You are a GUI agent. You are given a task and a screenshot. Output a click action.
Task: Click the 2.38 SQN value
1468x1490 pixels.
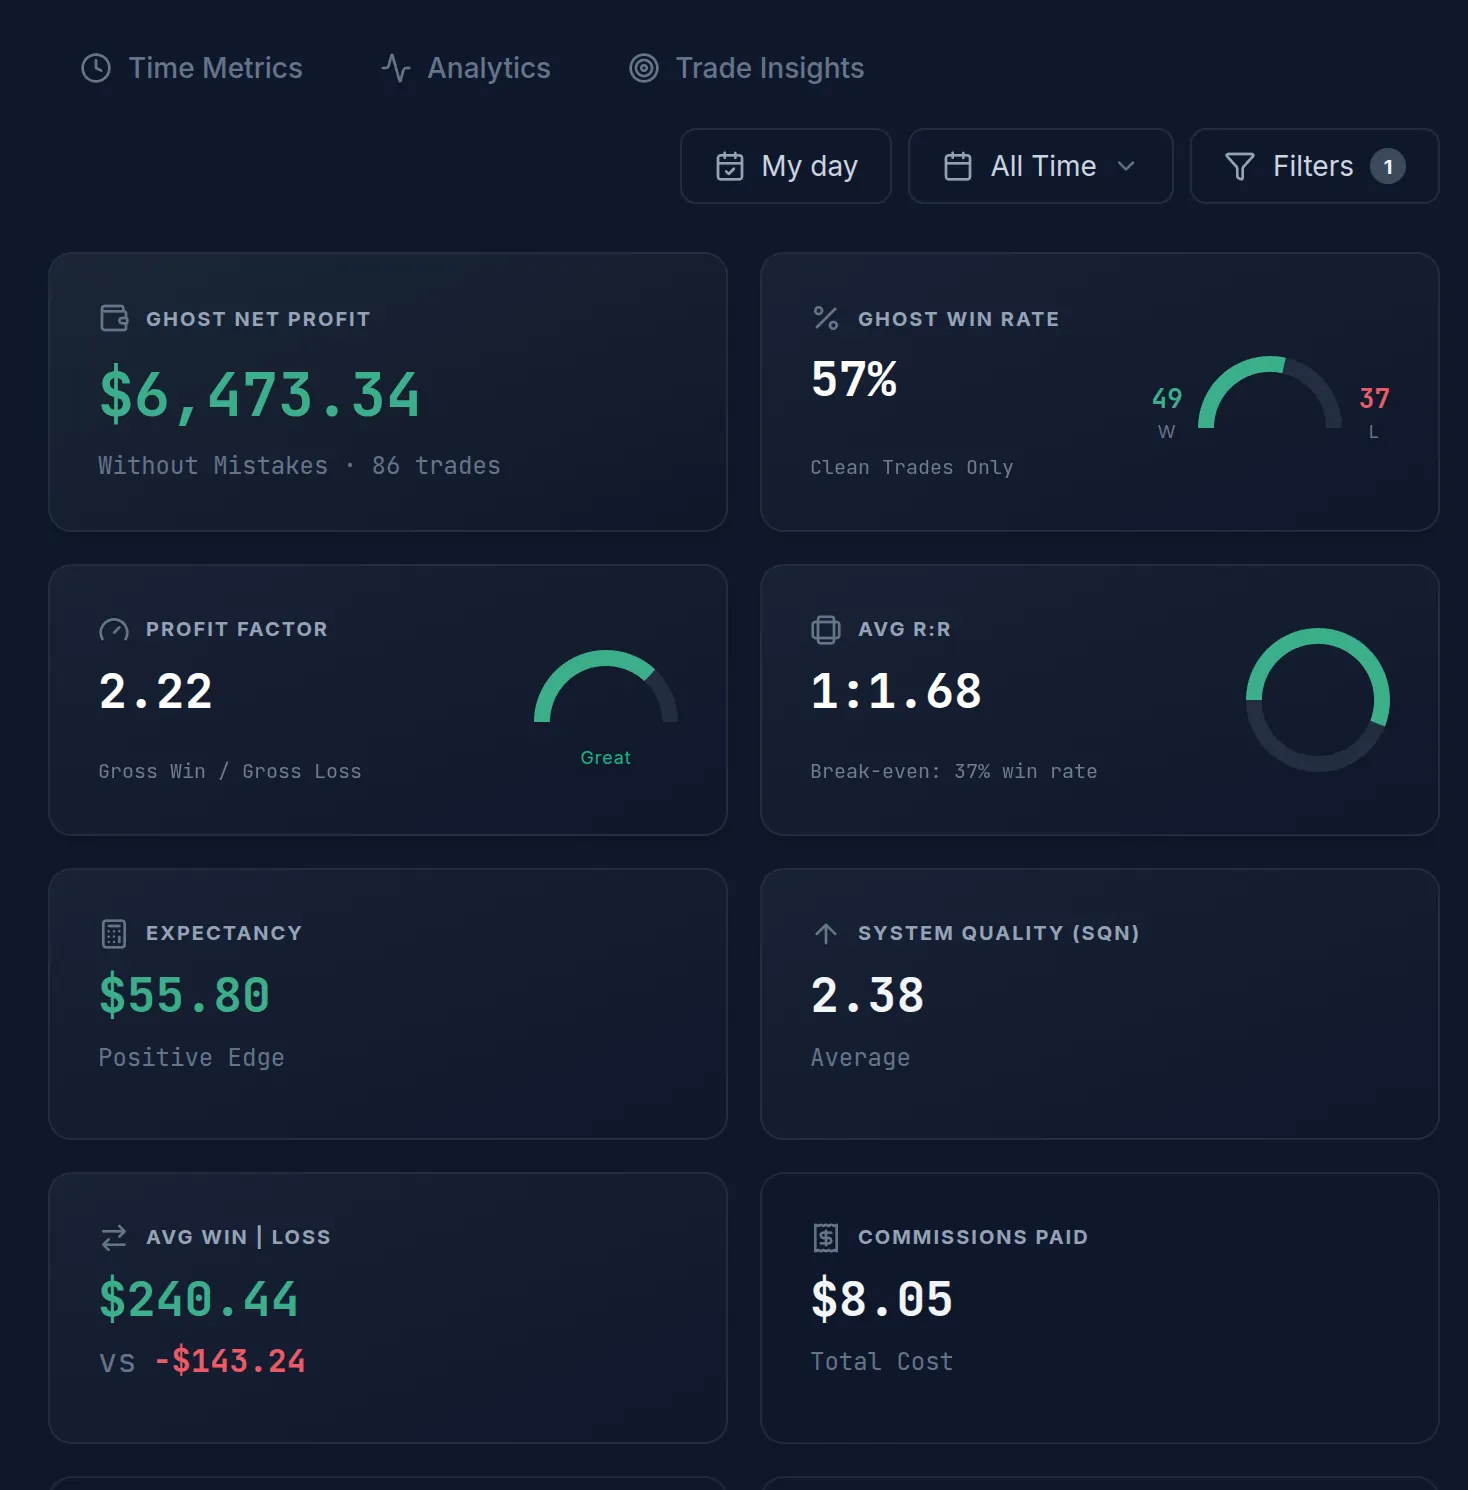point(868,995)
